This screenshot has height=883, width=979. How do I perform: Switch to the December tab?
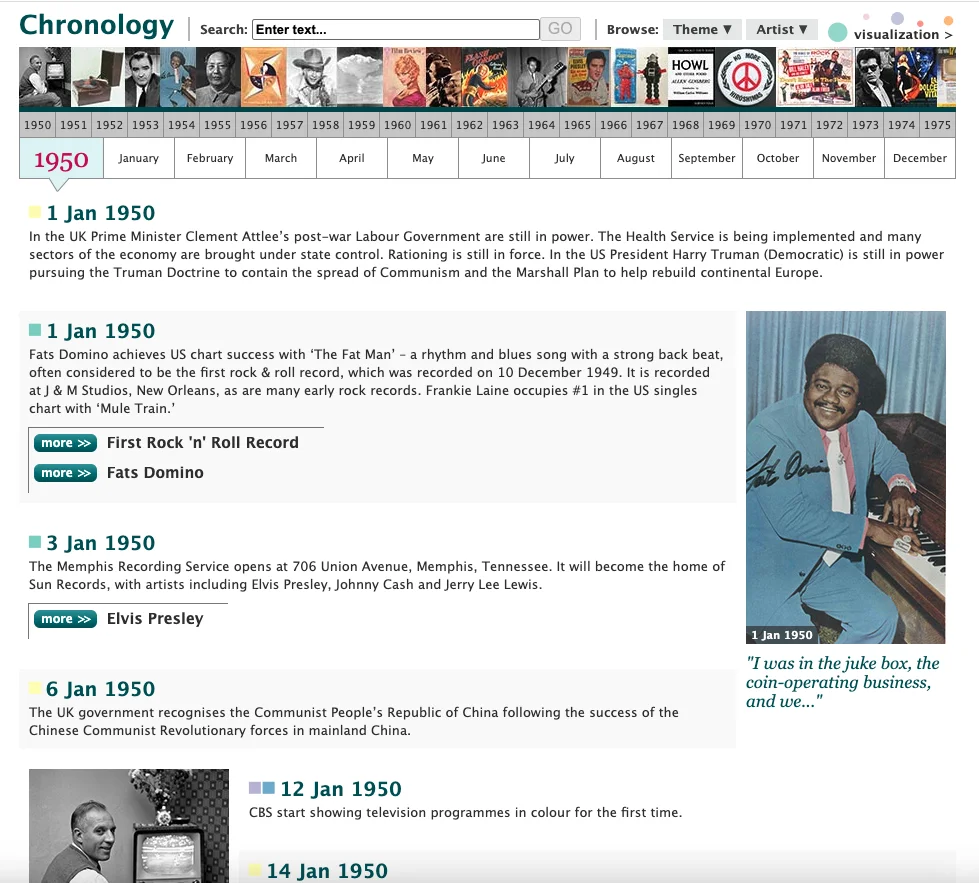click(x=920, y=158)
